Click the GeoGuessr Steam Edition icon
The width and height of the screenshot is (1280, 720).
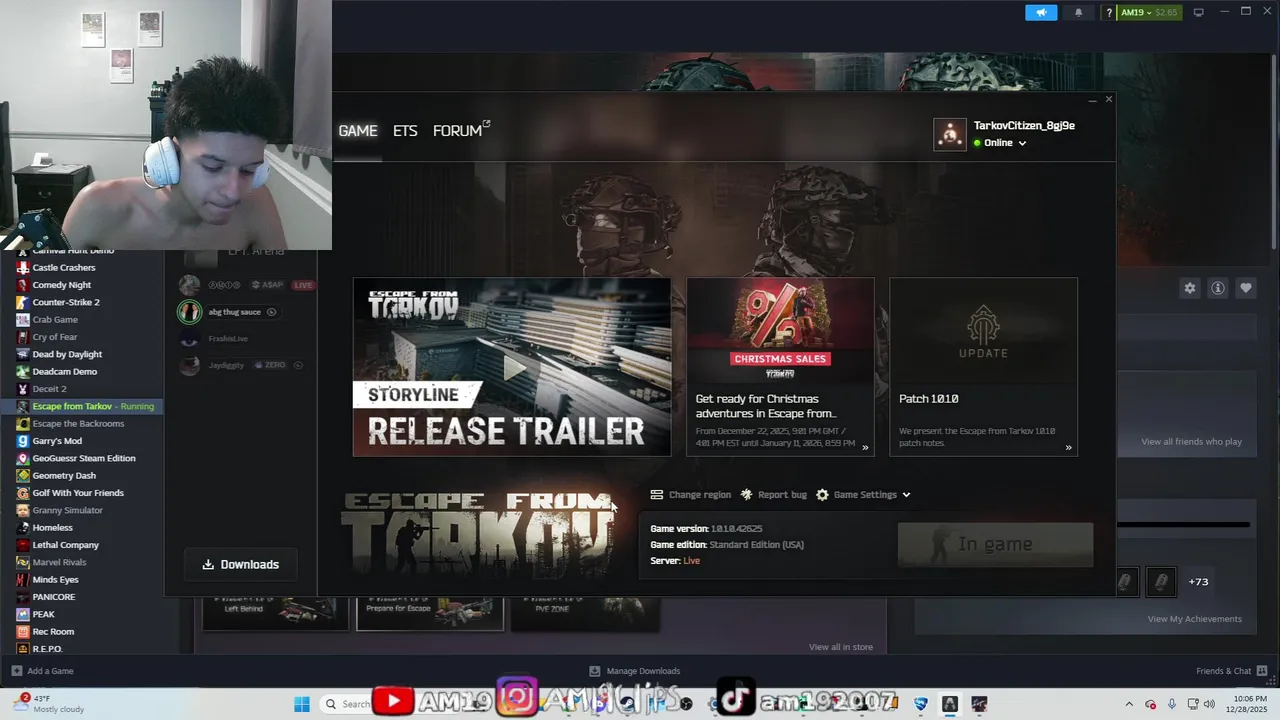(x=23, y=458)
